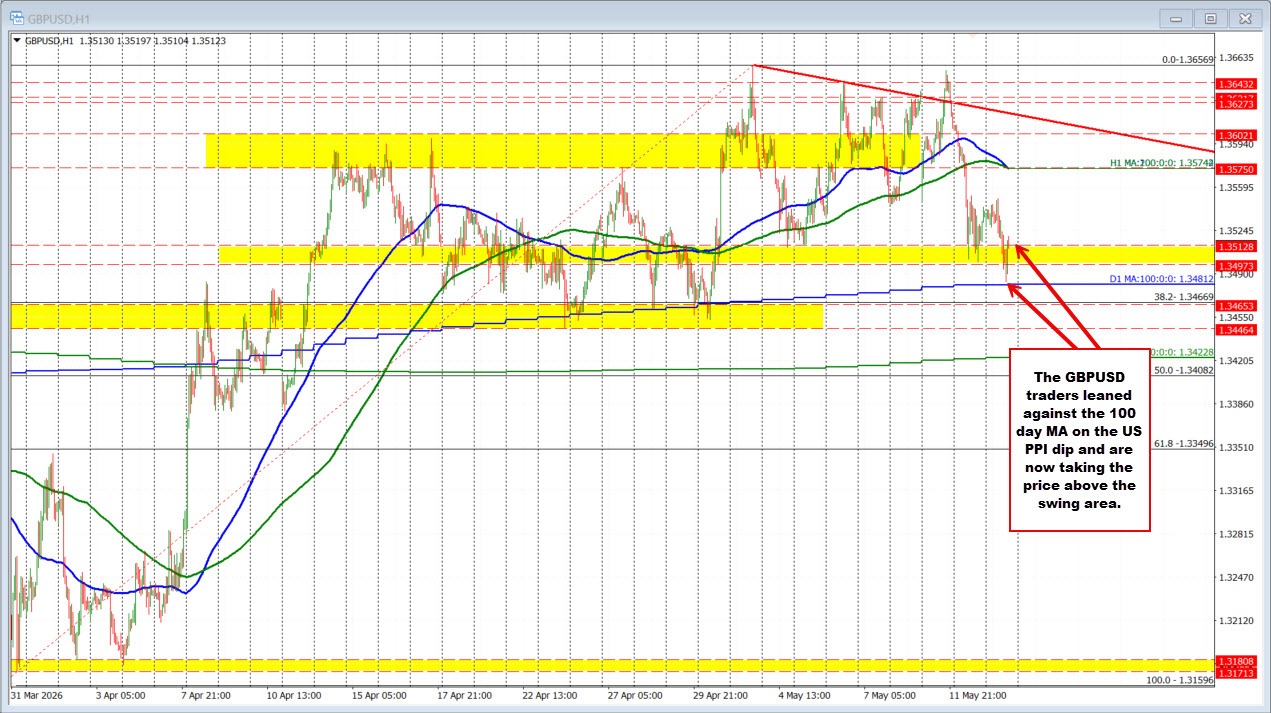The width and height of the screenshot is (1271, 713).
Task: Click the 1.35595 price scale value
Action: click(x=1237, y=187)
